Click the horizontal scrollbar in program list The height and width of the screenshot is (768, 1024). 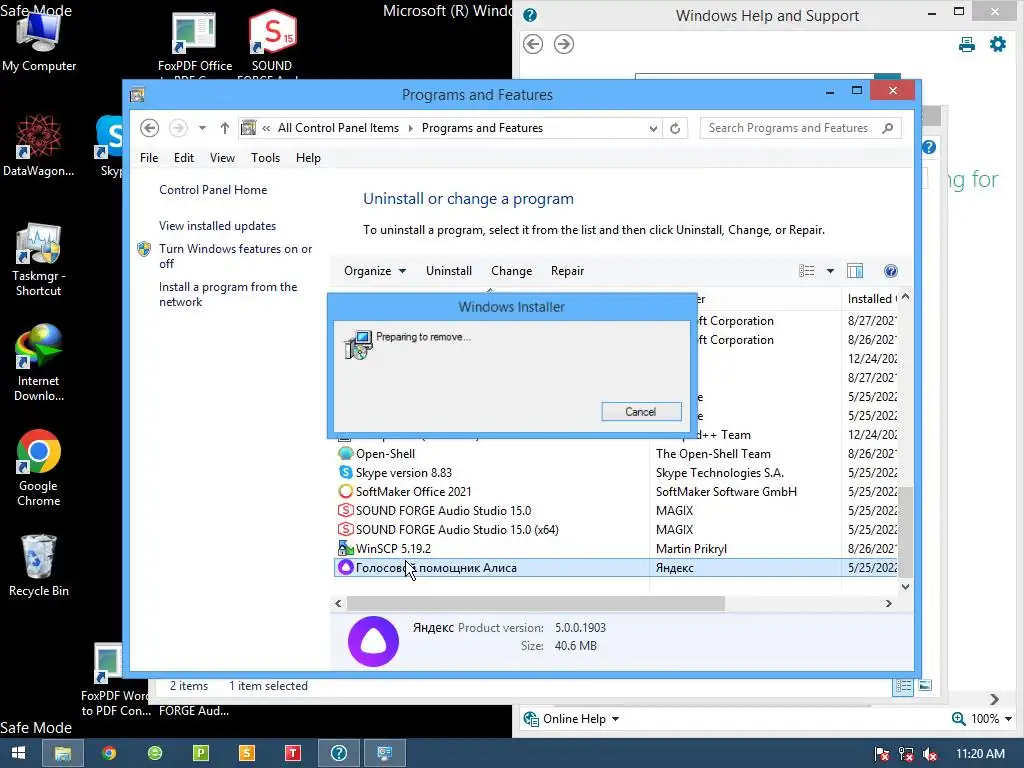[536, 603]
